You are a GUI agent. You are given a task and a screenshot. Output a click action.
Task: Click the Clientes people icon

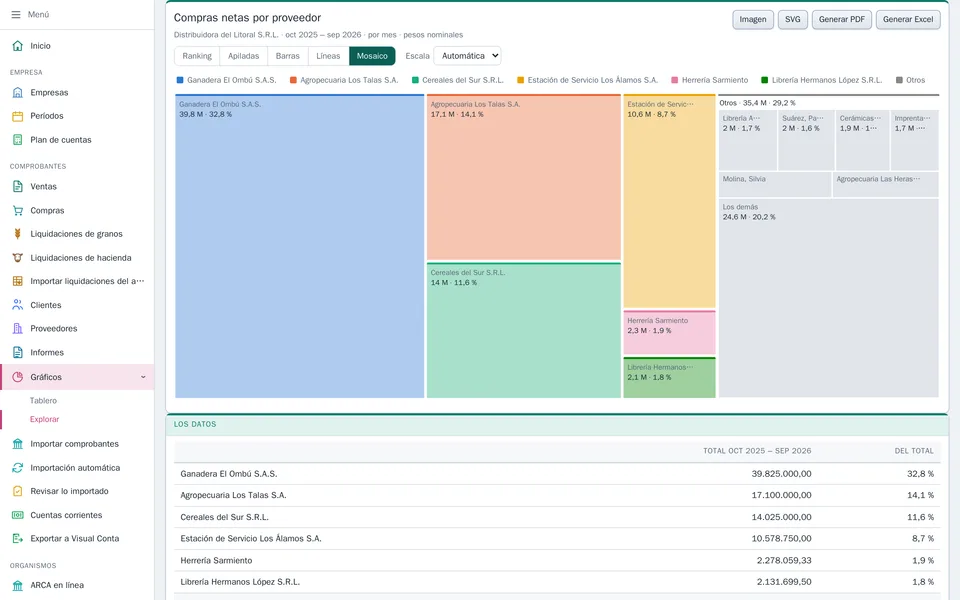click(x=18, y=305)
